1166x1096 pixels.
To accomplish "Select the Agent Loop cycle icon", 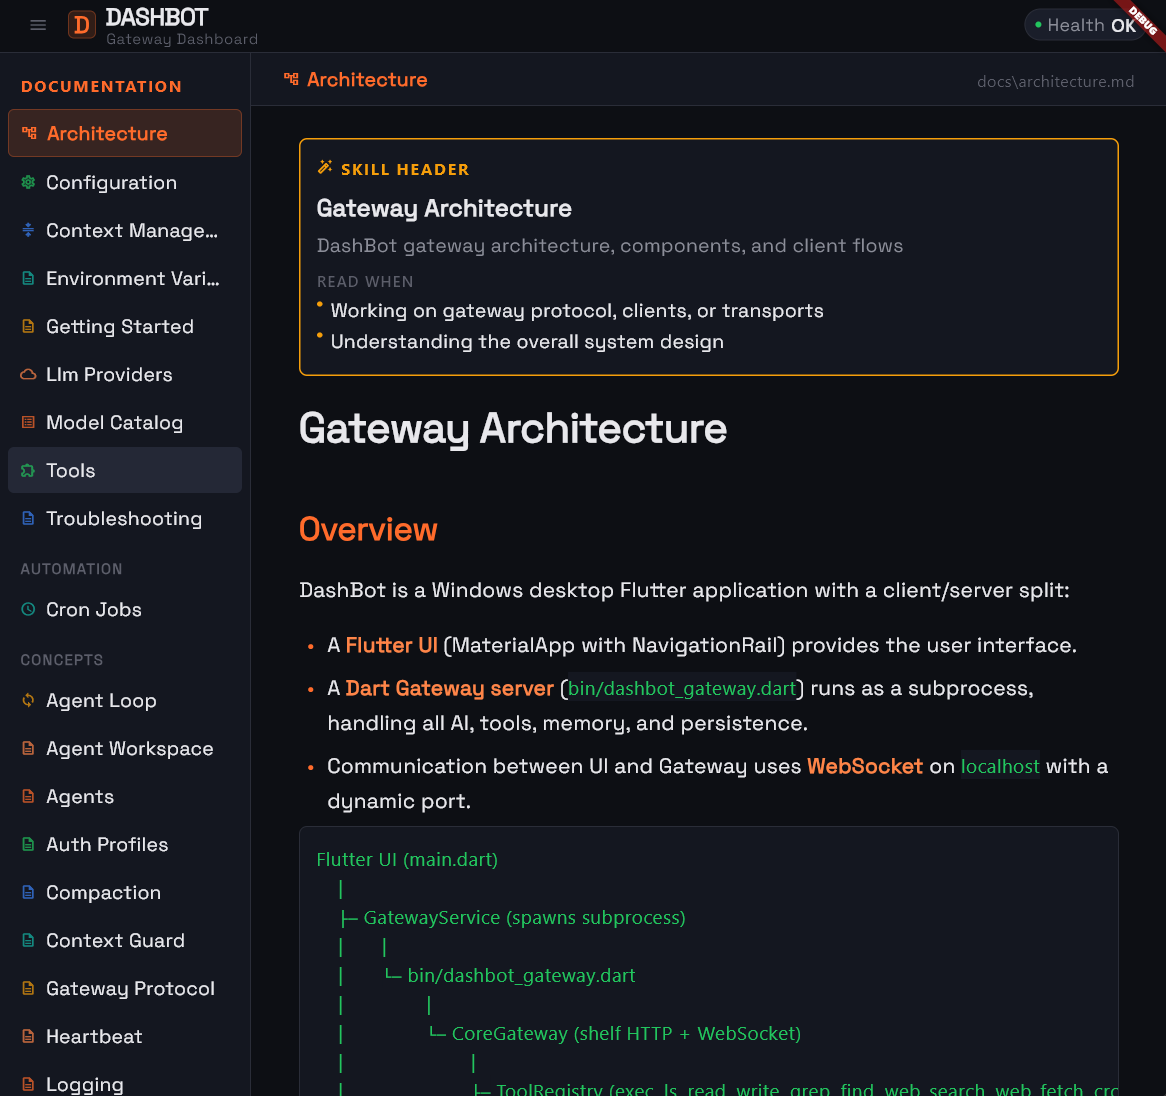I will [x=27, y=700].
